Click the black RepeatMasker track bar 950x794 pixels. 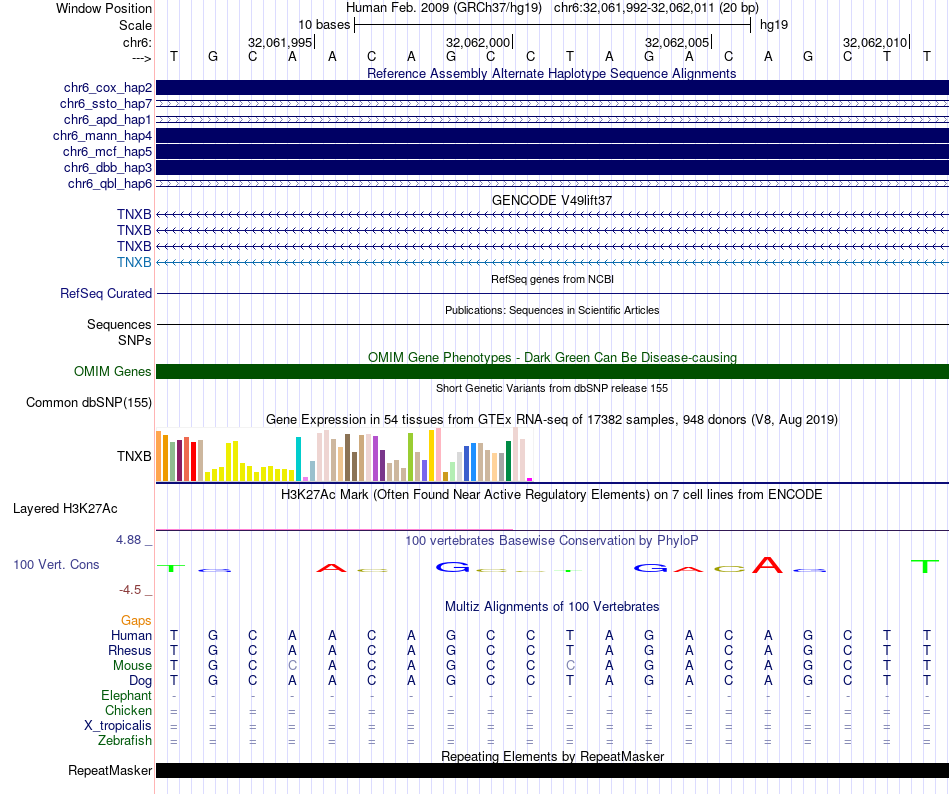pos(552,770)
